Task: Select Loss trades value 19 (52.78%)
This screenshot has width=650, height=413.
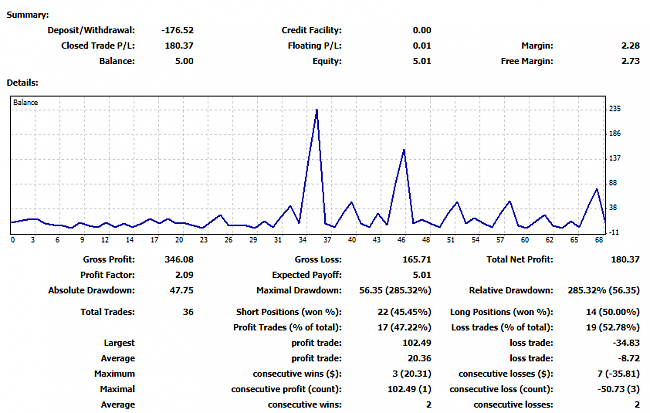Action: coord(613,327)
